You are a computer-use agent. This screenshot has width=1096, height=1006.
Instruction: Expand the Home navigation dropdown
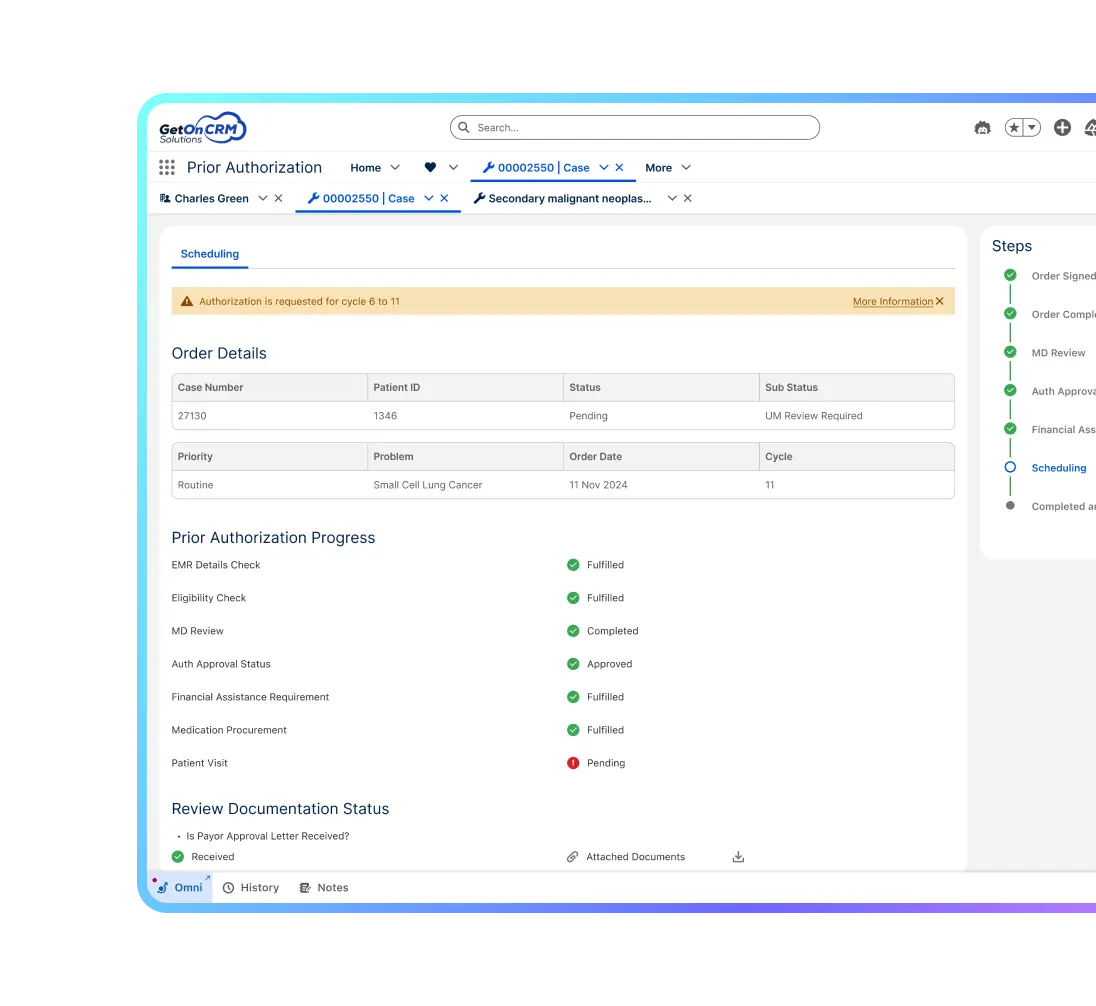click(395, 168)
